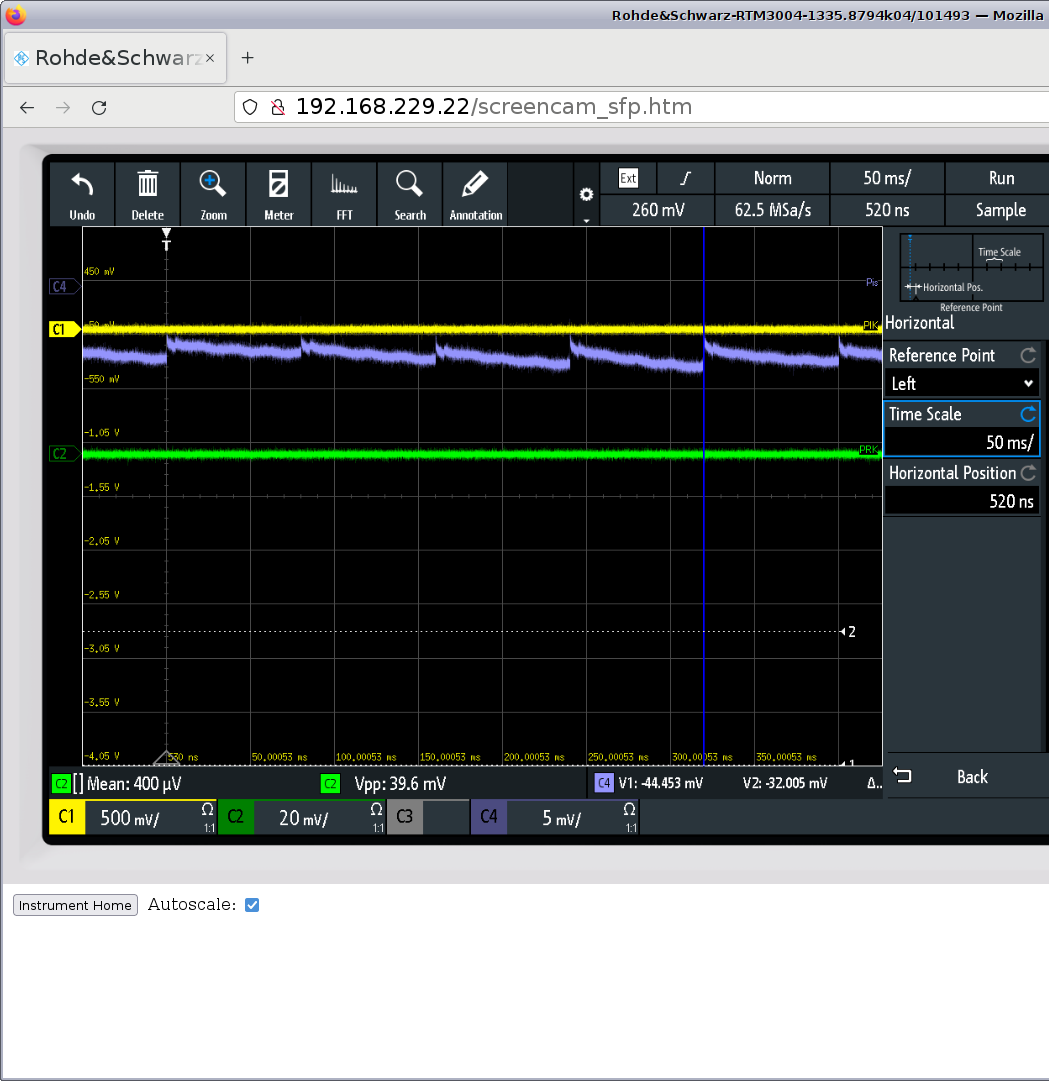Image resolution: width=1049 pixels, height=1081 pixels.
Task: Open the Search tool
Action: pyautogui.click(x=410, y=185)
